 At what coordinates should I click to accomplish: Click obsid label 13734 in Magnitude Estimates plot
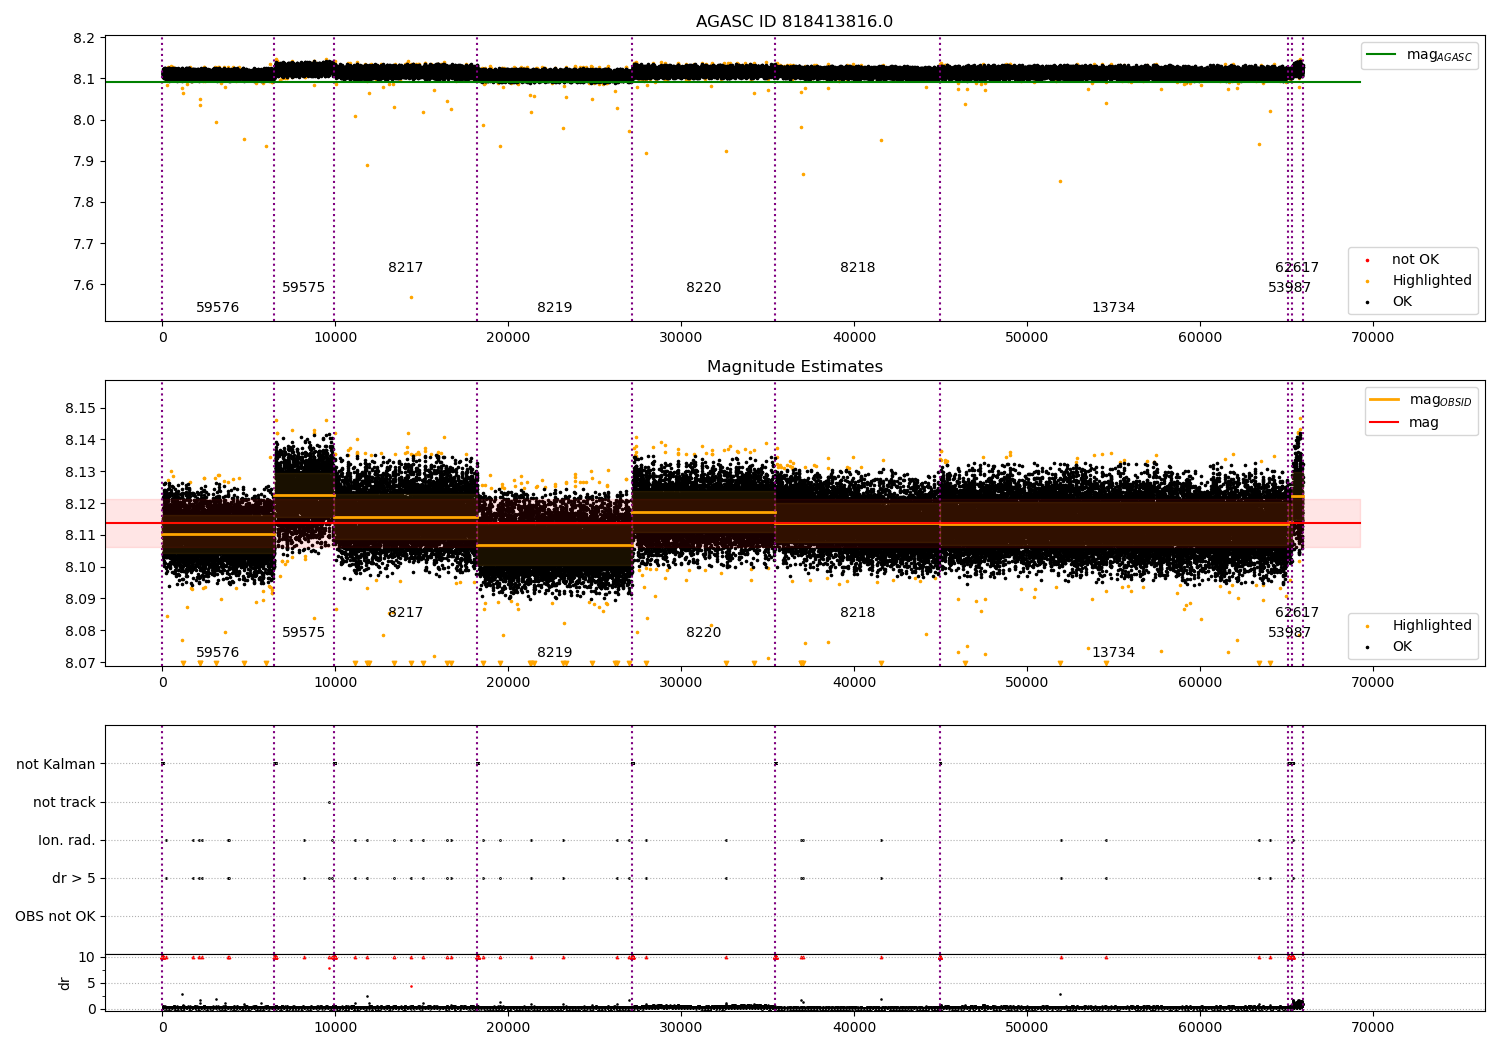click(x=1113, y=653)
